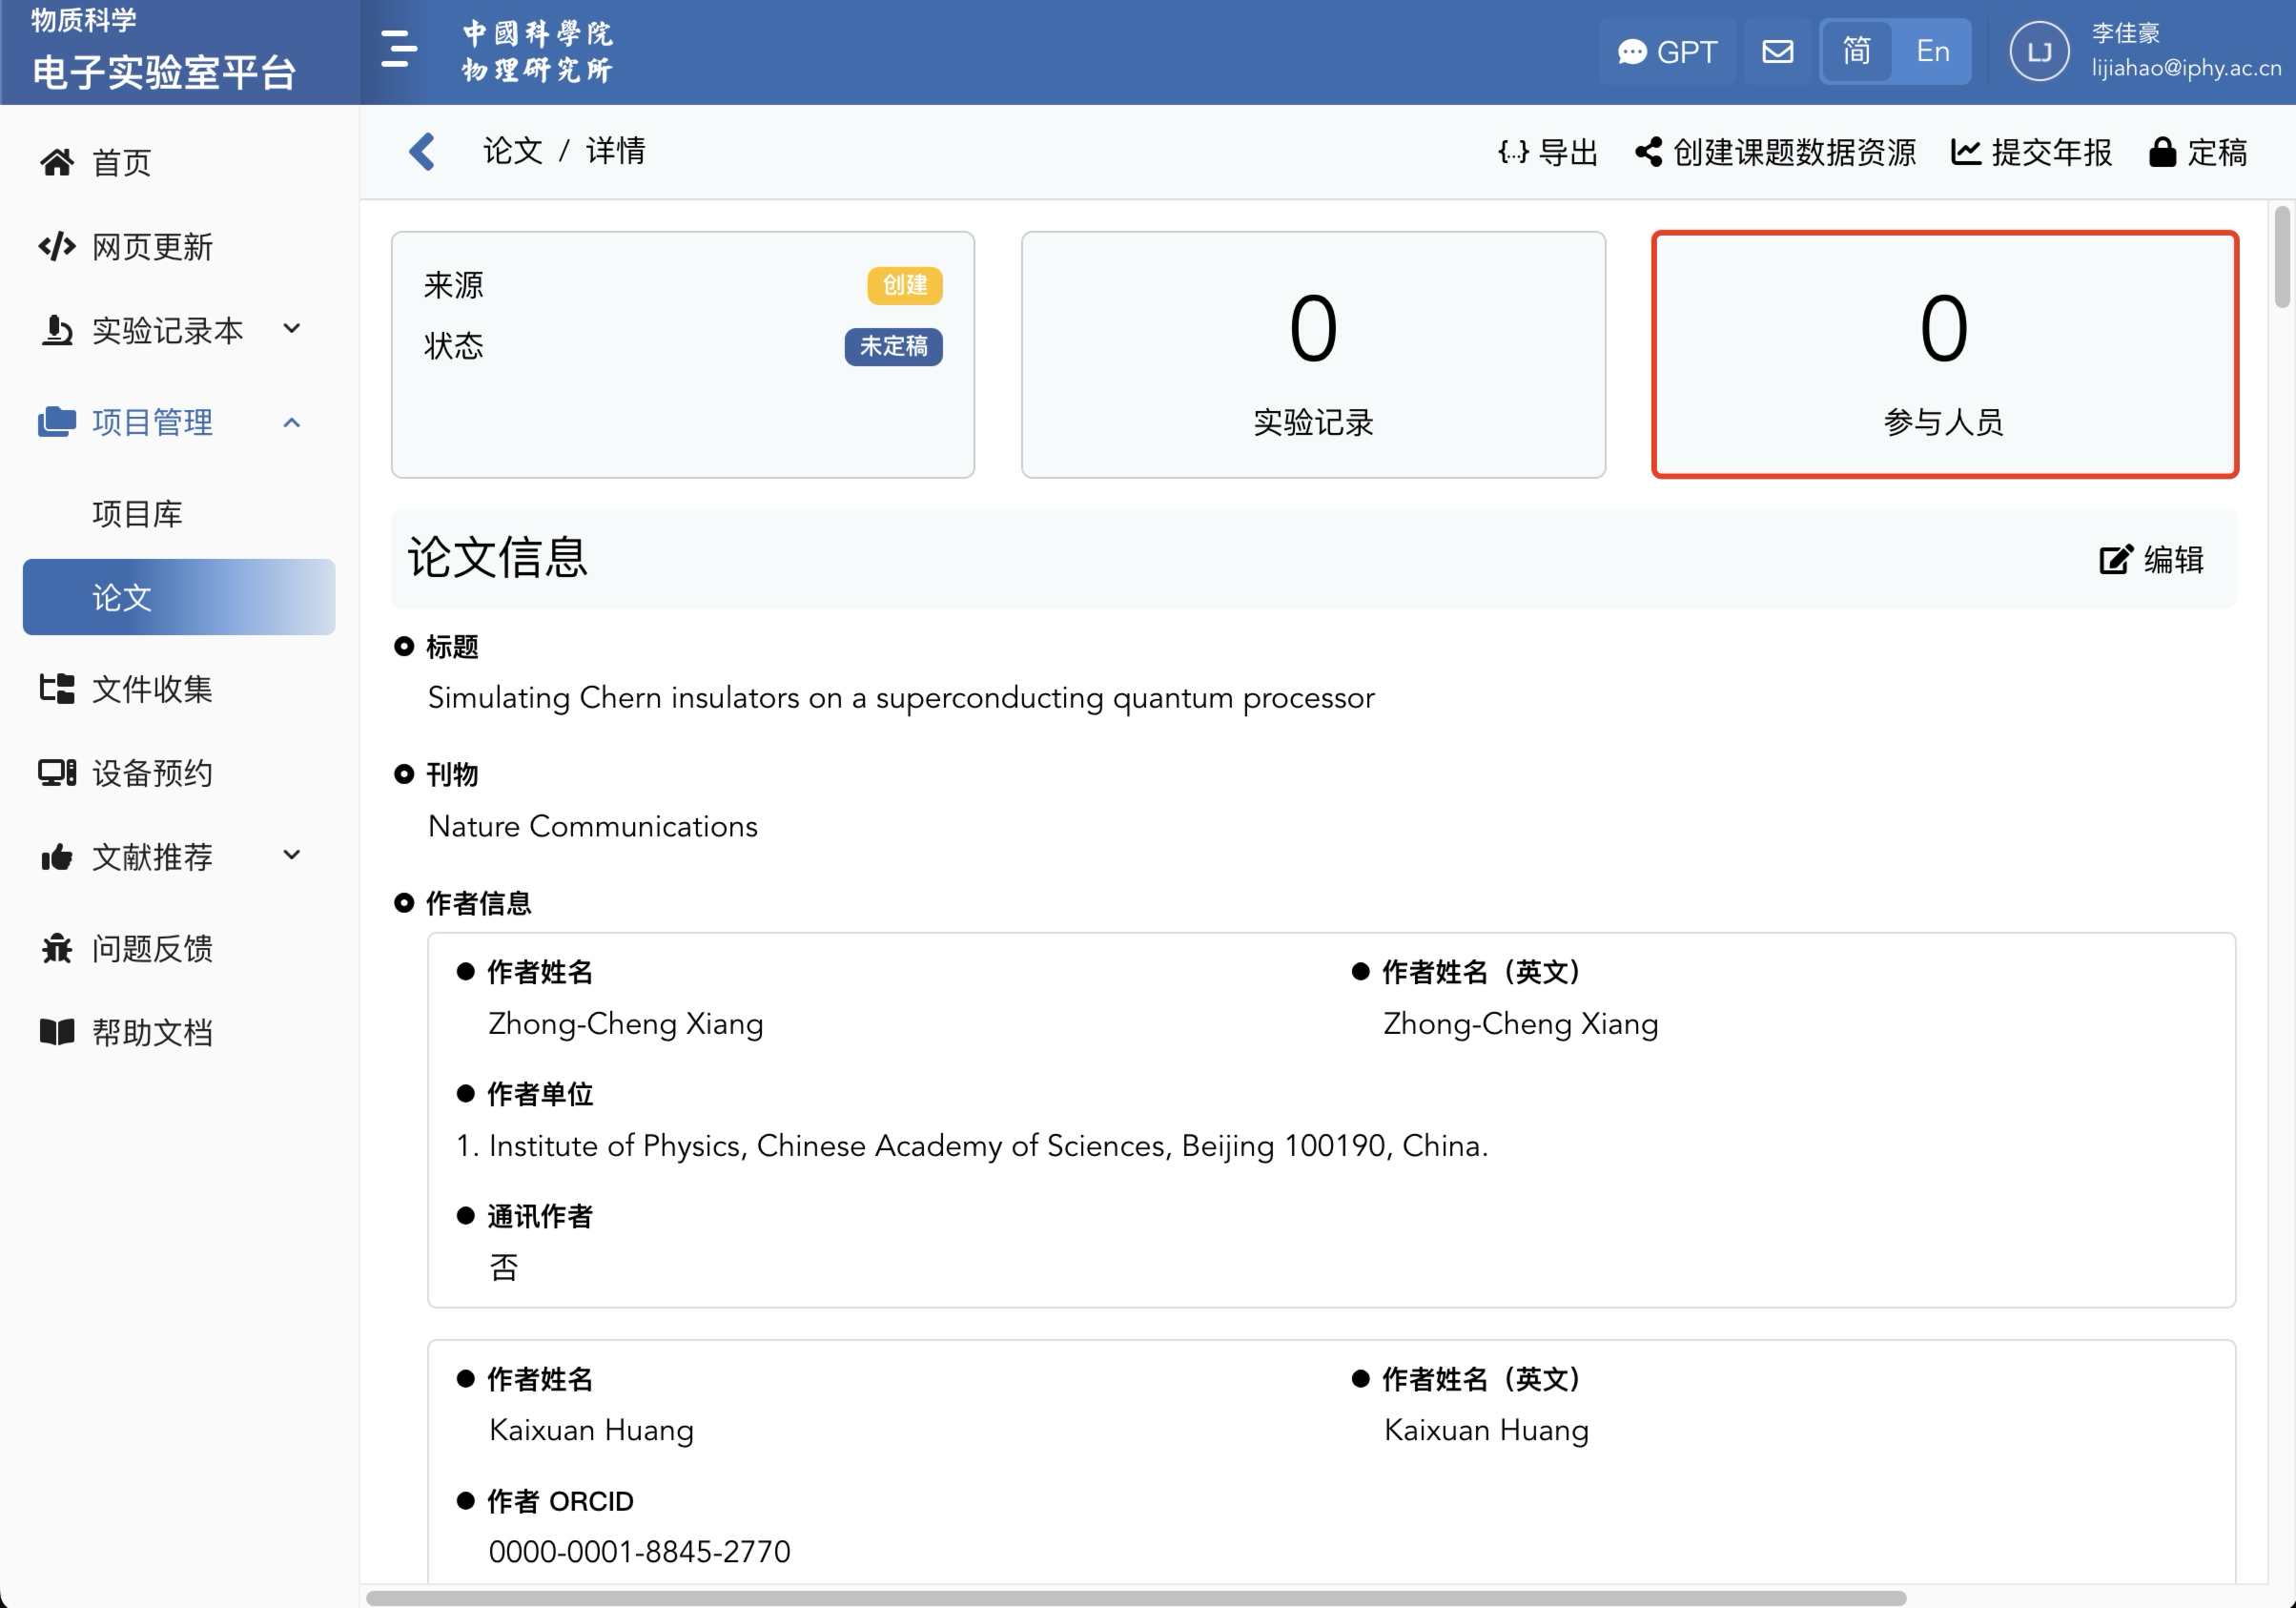
Task: Click the chart icon for 提交年报
Action: pos(1966,152)
